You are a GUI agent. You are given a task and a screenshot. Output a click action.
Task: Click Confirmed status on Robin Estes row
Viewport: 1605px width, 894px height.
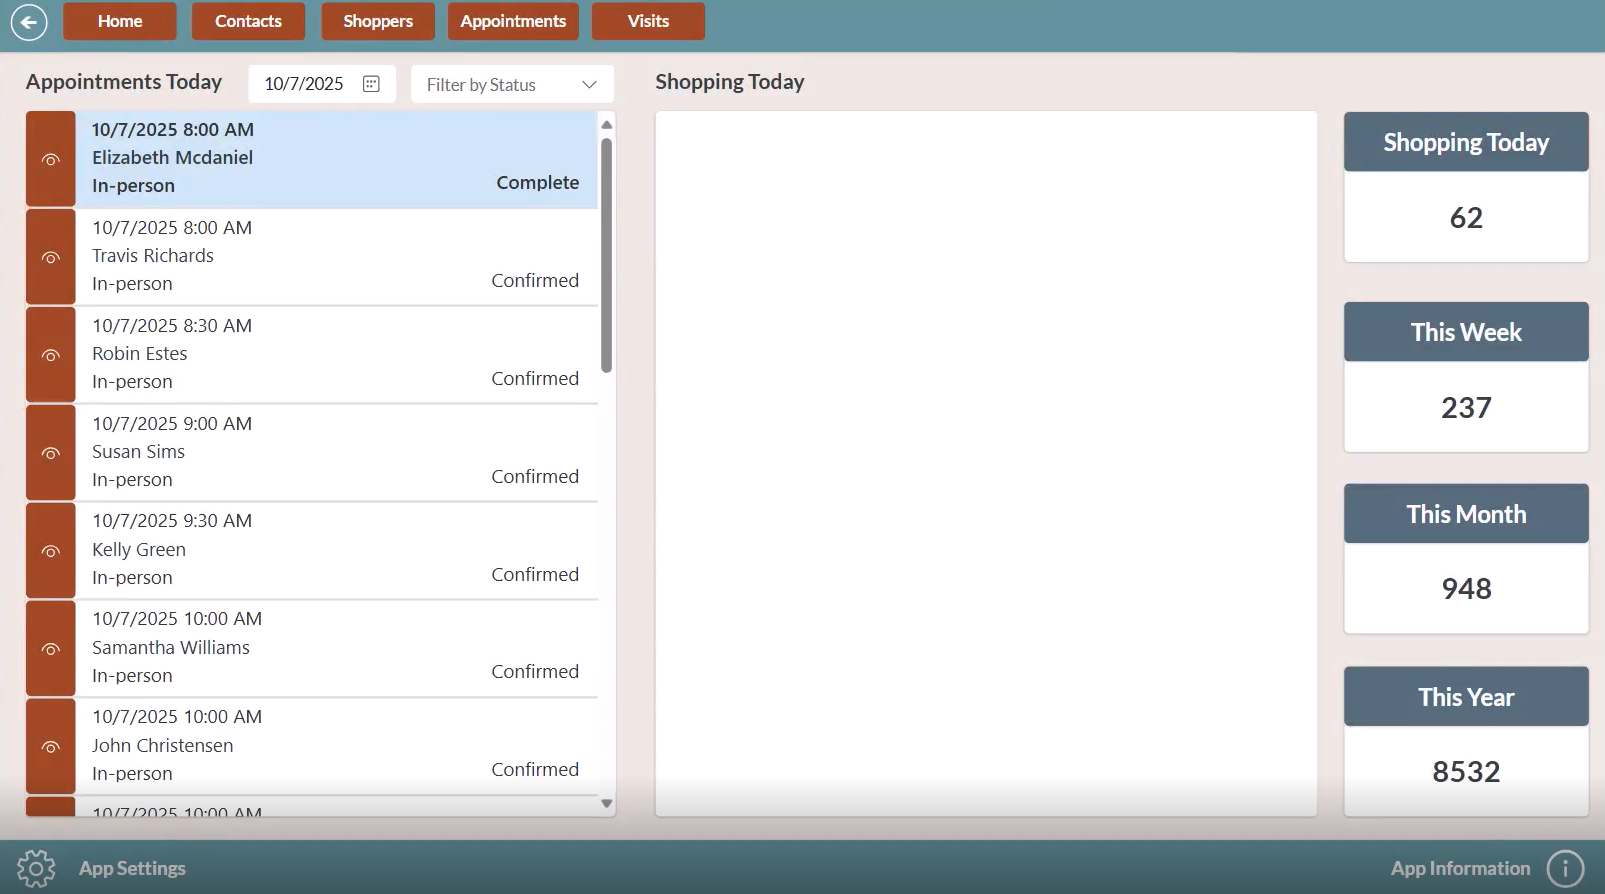pyautogui.click(x=535, y=378)
